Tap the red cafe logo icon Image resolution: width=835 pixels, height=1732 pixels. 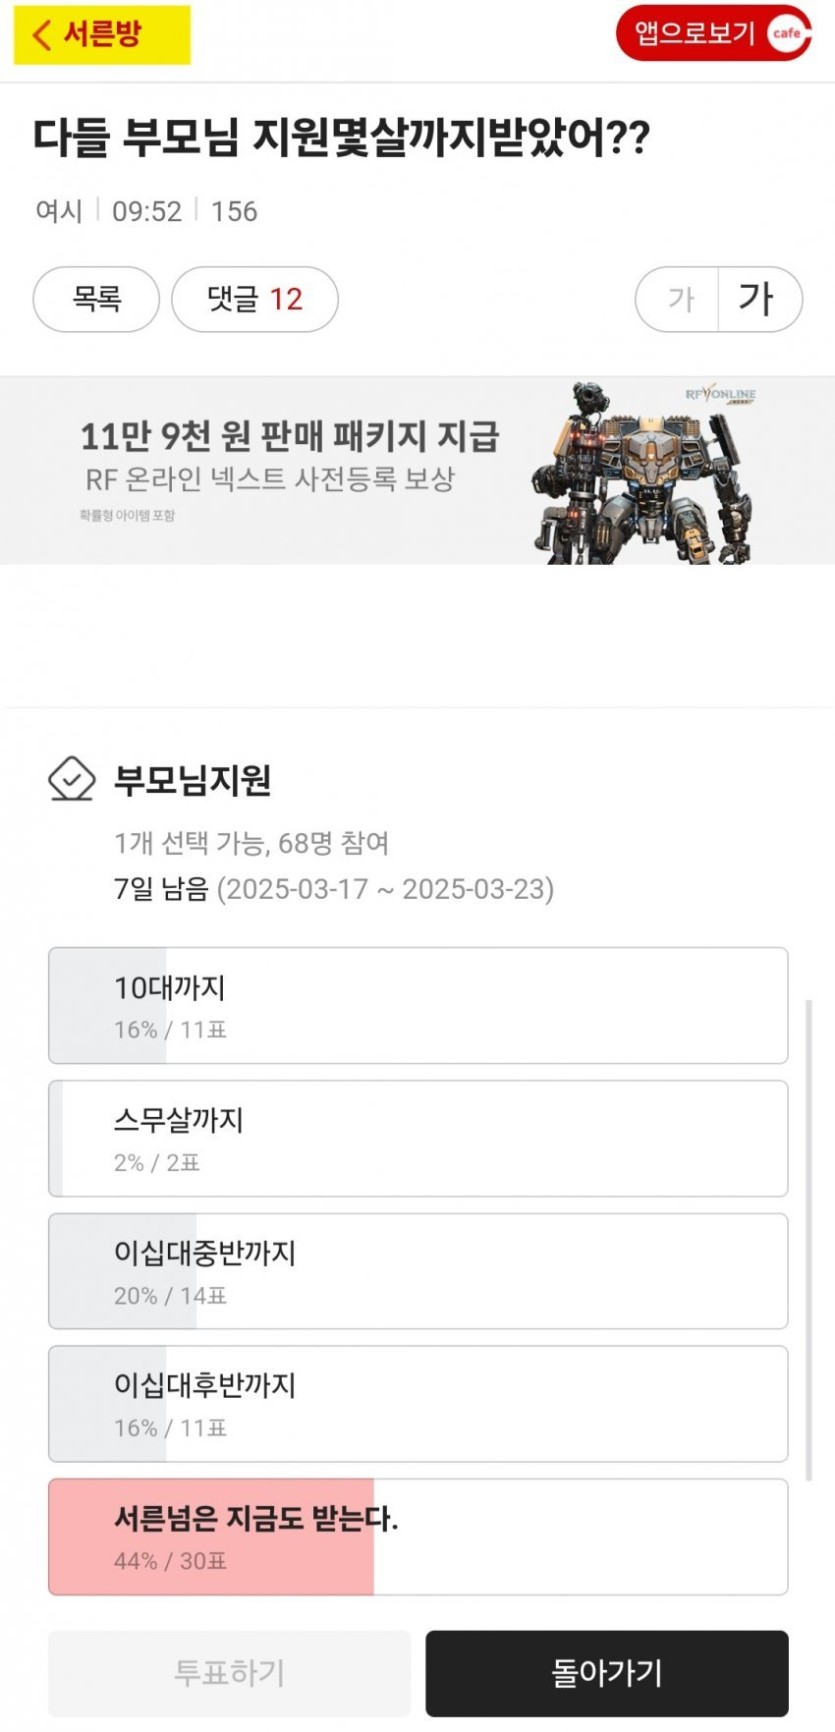pos(786,33)
